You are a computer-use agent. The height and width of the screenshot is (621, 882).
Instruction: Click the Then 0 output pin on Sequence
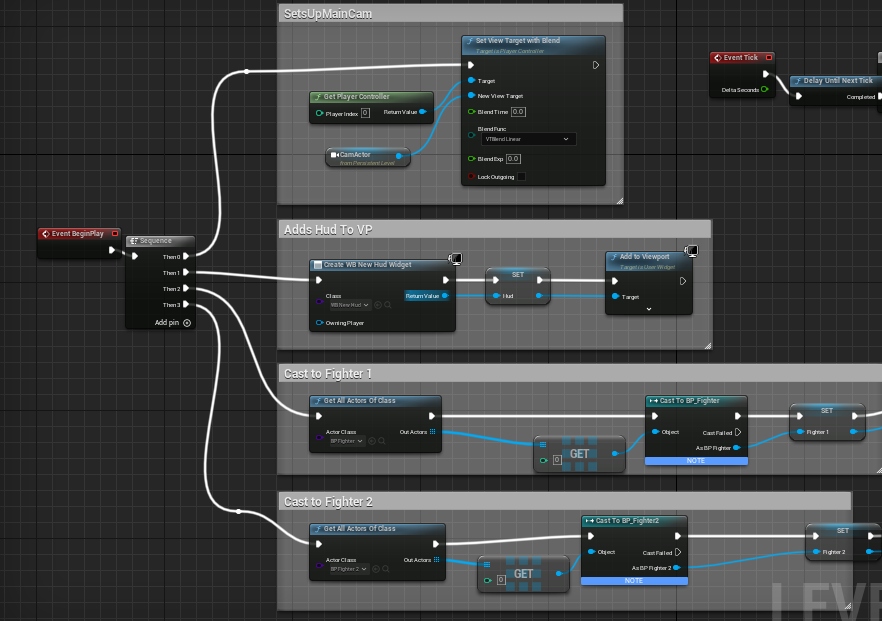pyautogui.click(x=186, y=256)
